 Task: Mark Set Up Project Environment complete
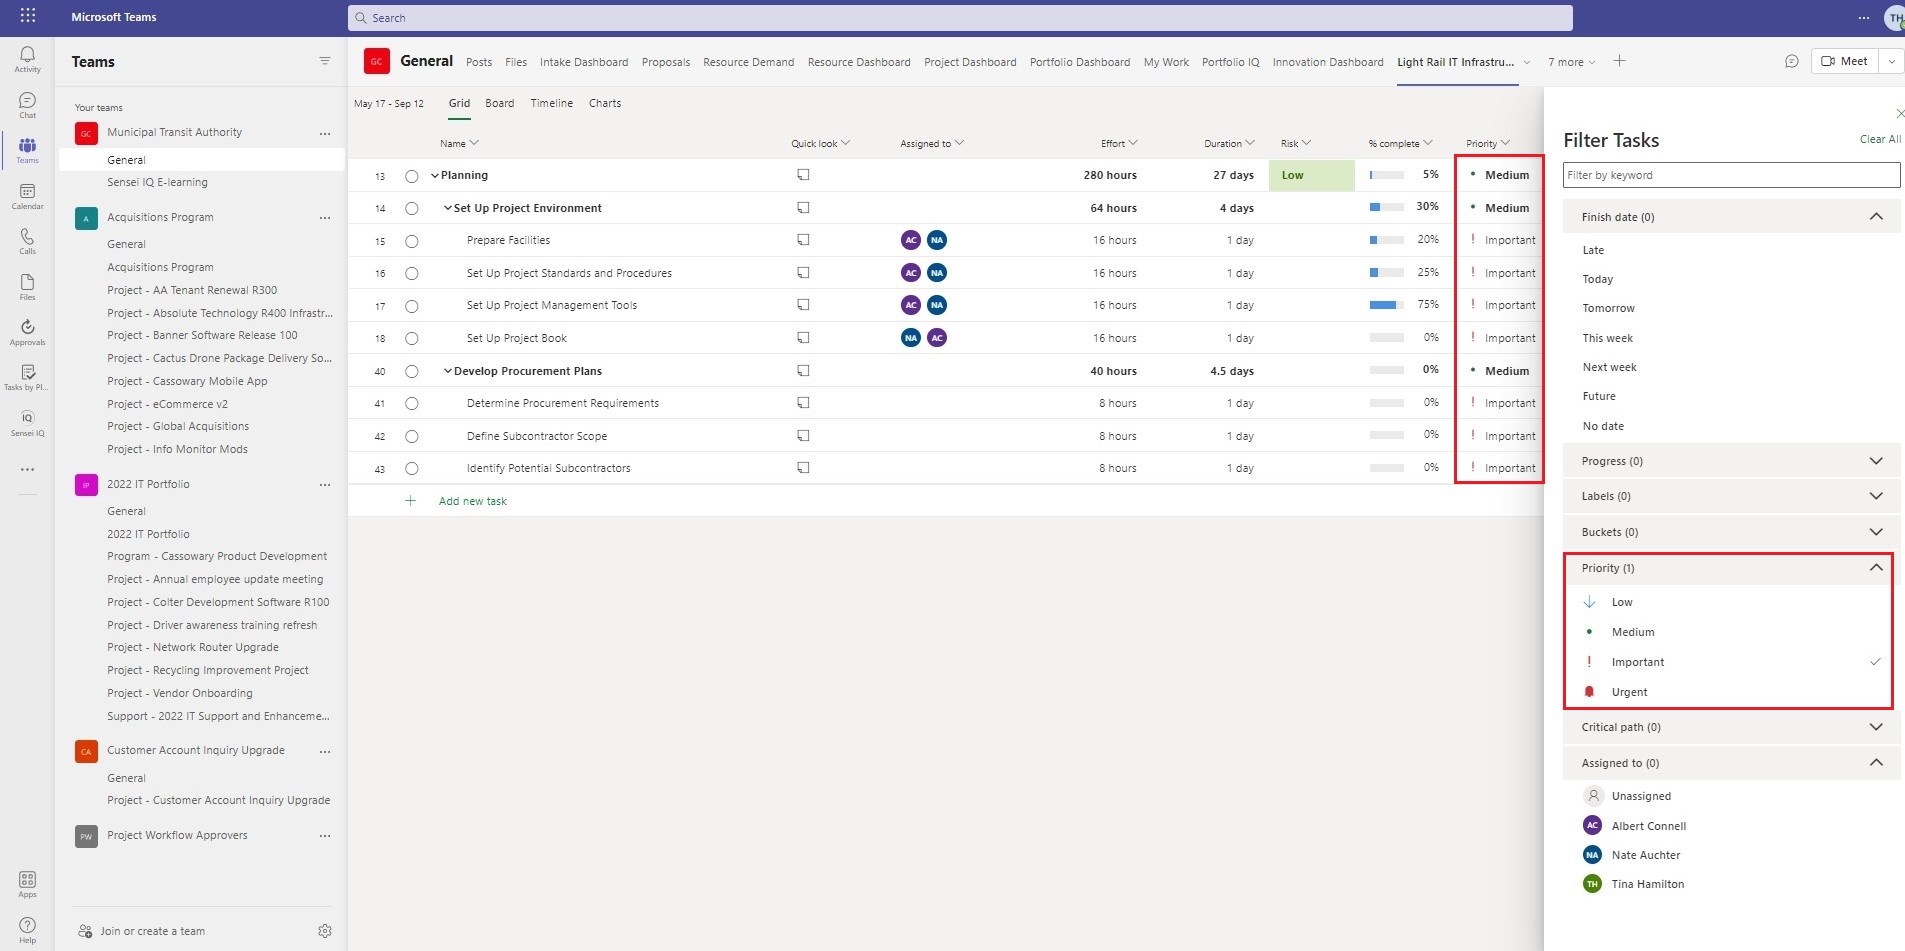[x=411, y=209]
